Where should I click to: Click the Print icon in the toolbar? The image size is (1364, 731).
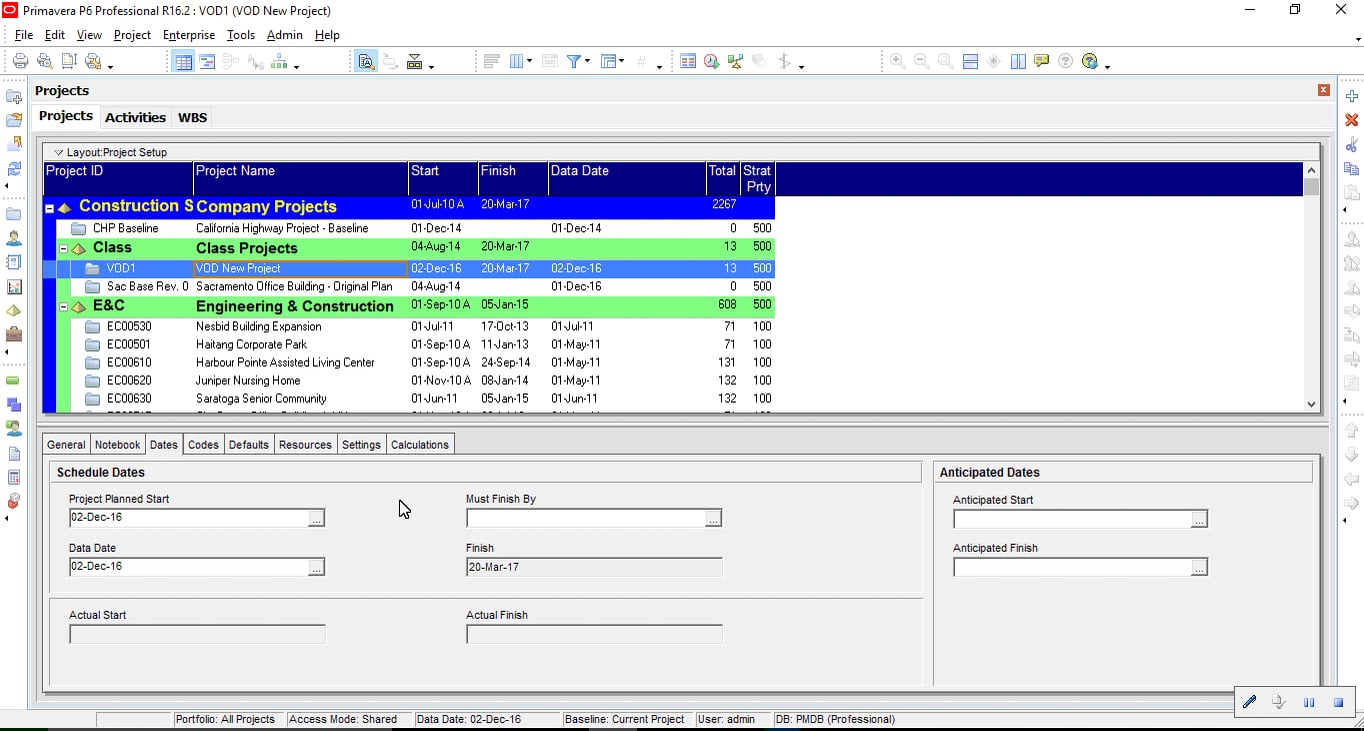tap(20, 61)
